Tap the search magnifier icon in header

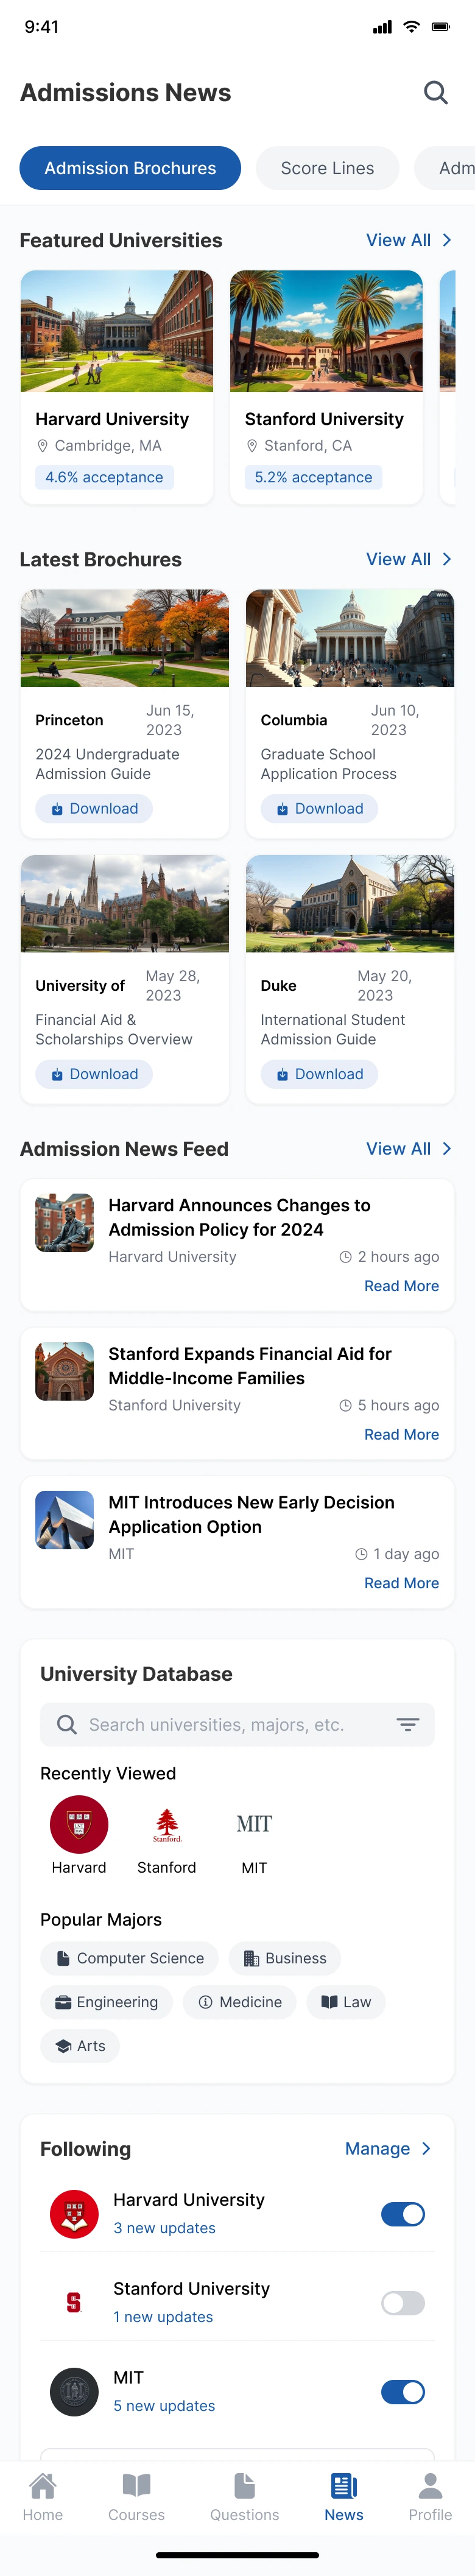[435, 93]
